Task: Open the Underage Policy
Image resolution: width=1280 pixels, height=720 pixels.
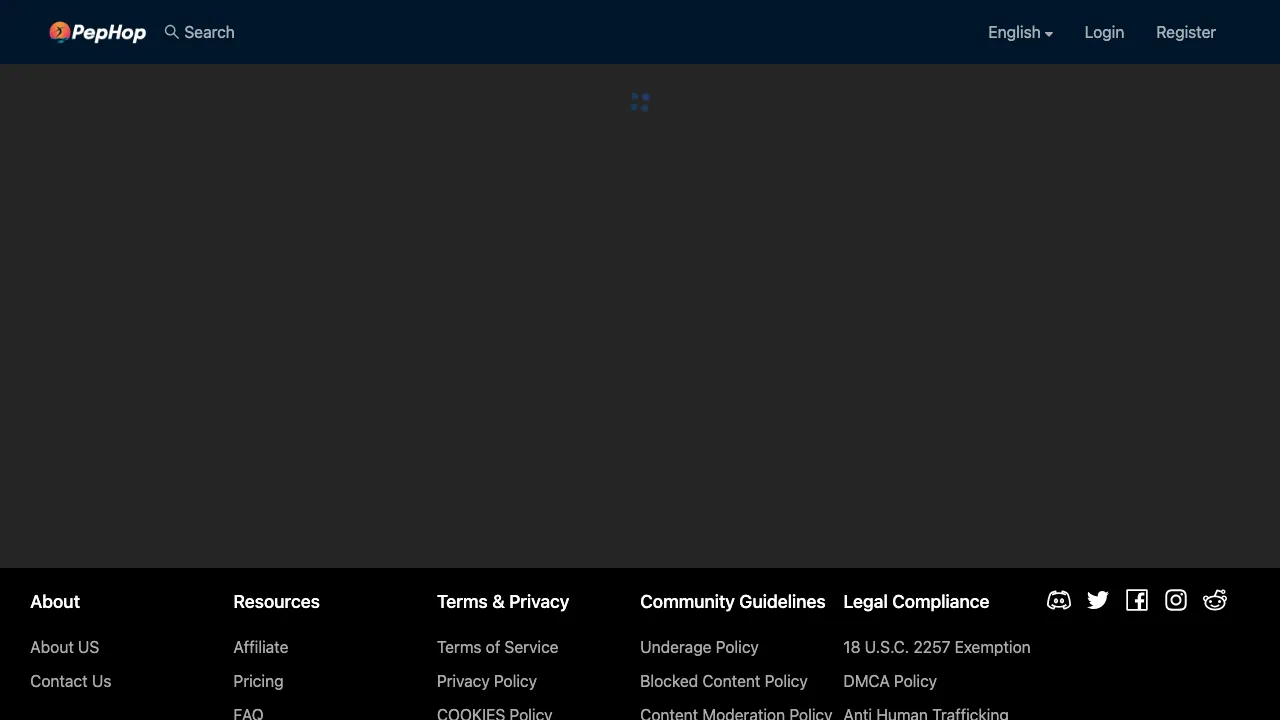Action: point(699,647)
